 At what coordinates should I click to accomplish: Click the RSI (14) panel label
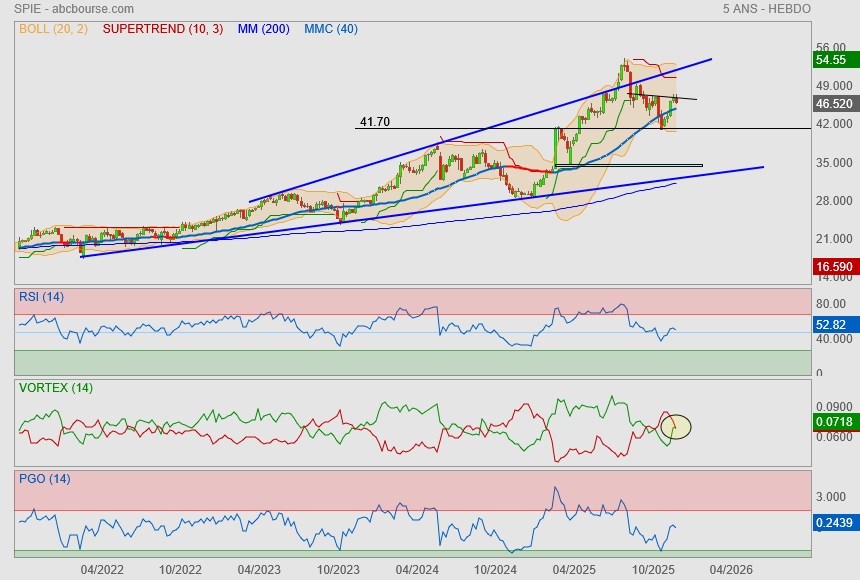point(42,296)
